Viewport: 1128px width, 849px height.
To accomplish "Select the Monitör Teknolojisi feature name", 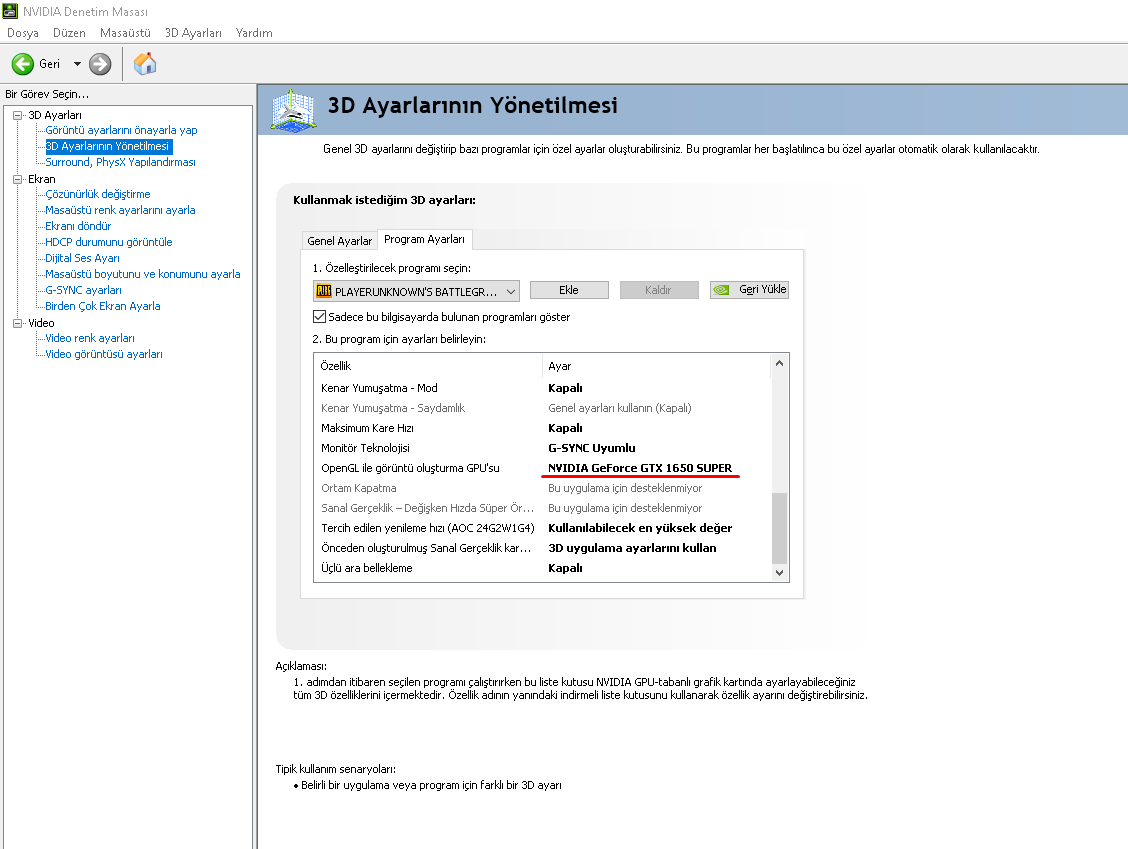I will (365, 448).
